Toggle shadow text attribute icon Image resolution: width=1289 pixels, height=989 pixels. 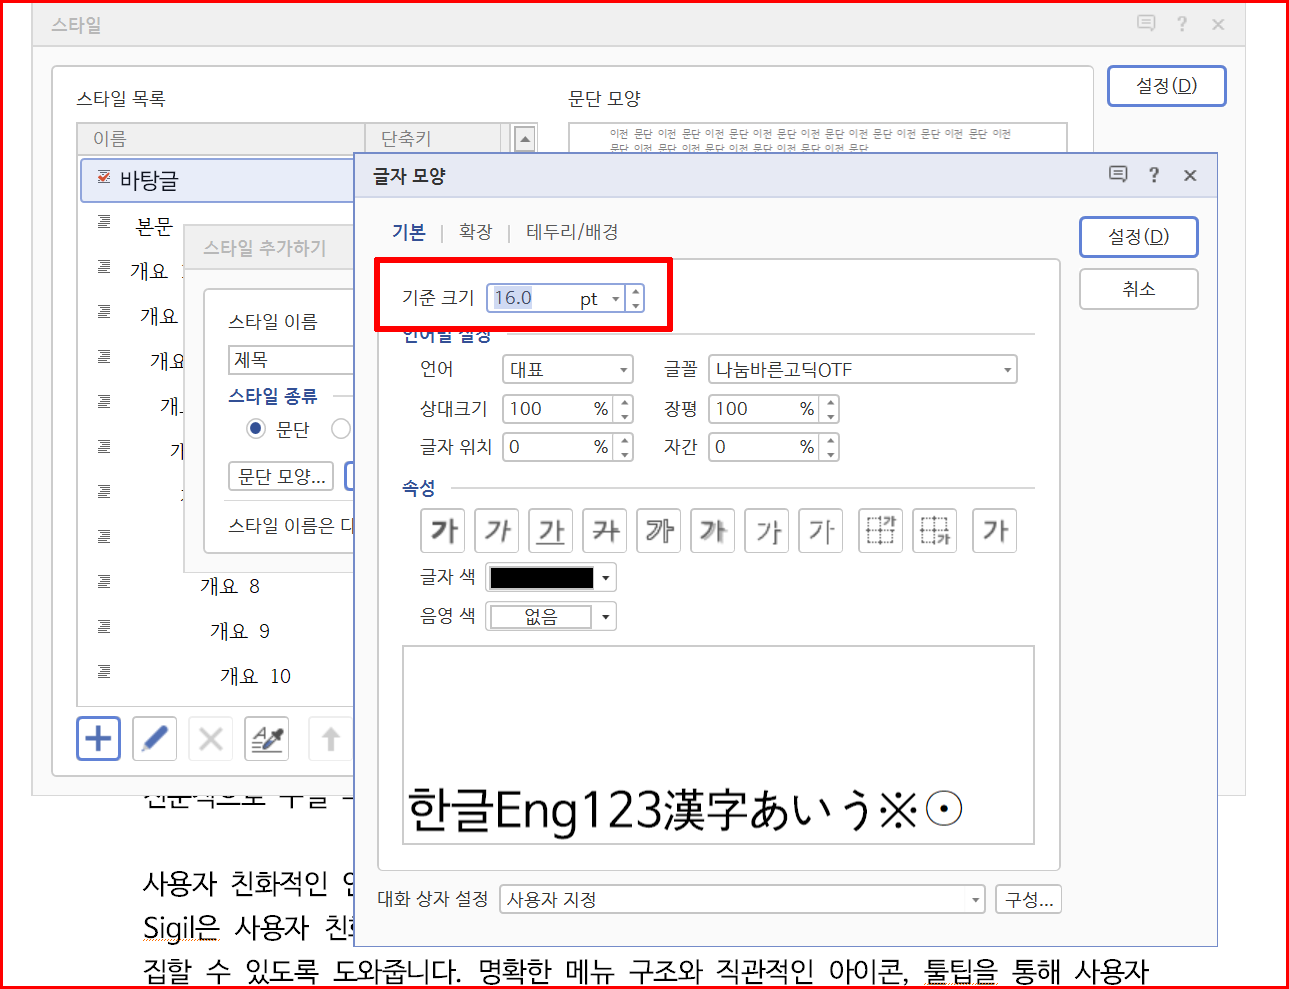point(714,531)
